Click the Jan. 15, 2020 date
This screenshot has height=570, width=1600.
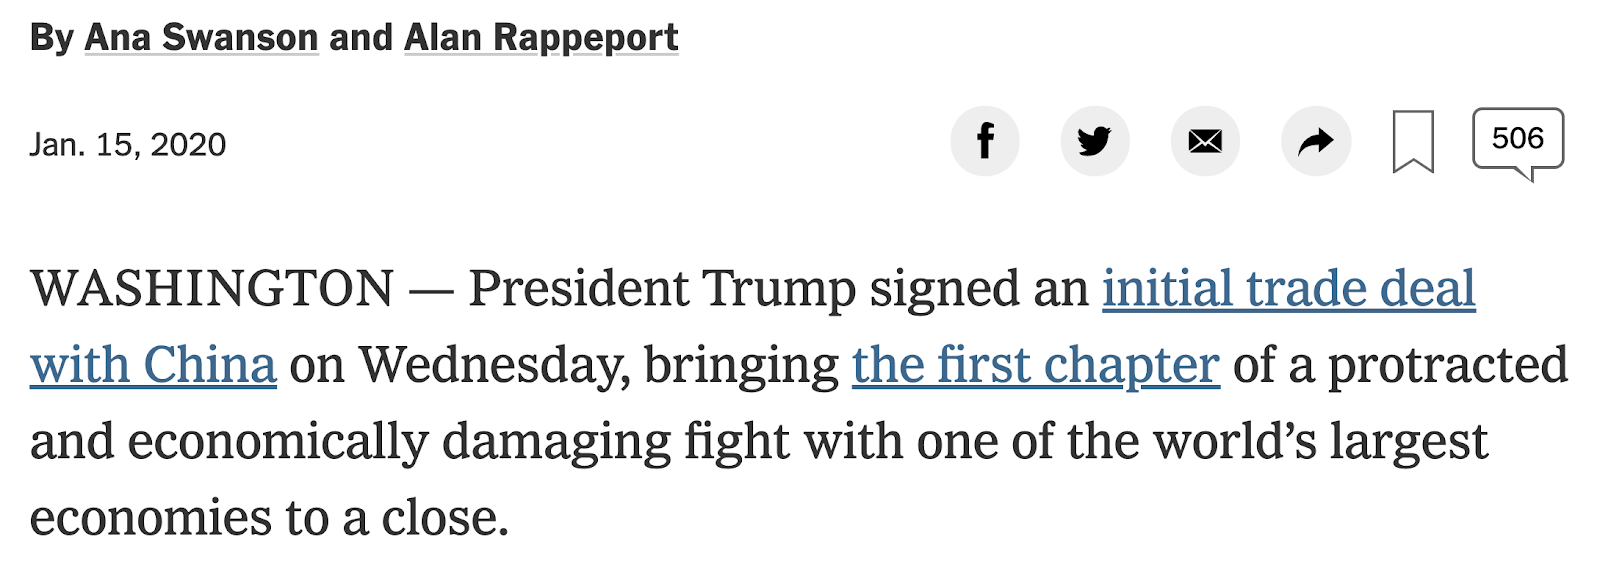tap(128, 145)
